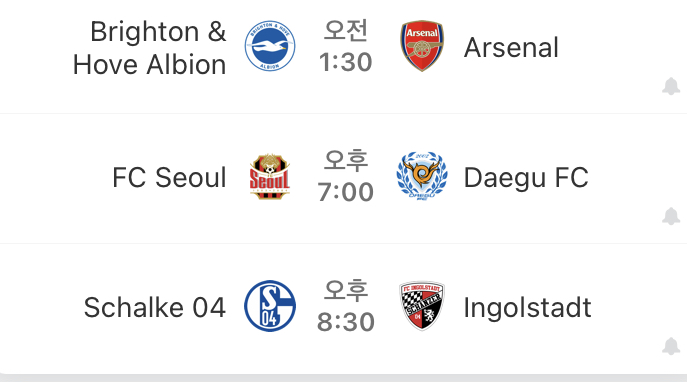The image size is (687, 382).
Task: Click the 8:30 kickoff time
Action: coord(346,322)
